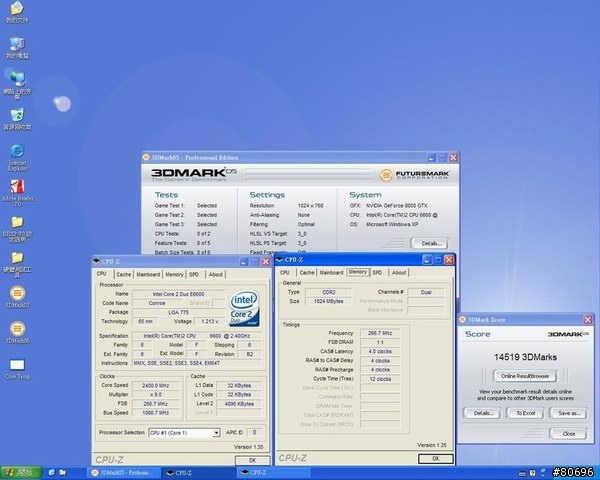Open the Network Places desktop icon

coord(17,84)
